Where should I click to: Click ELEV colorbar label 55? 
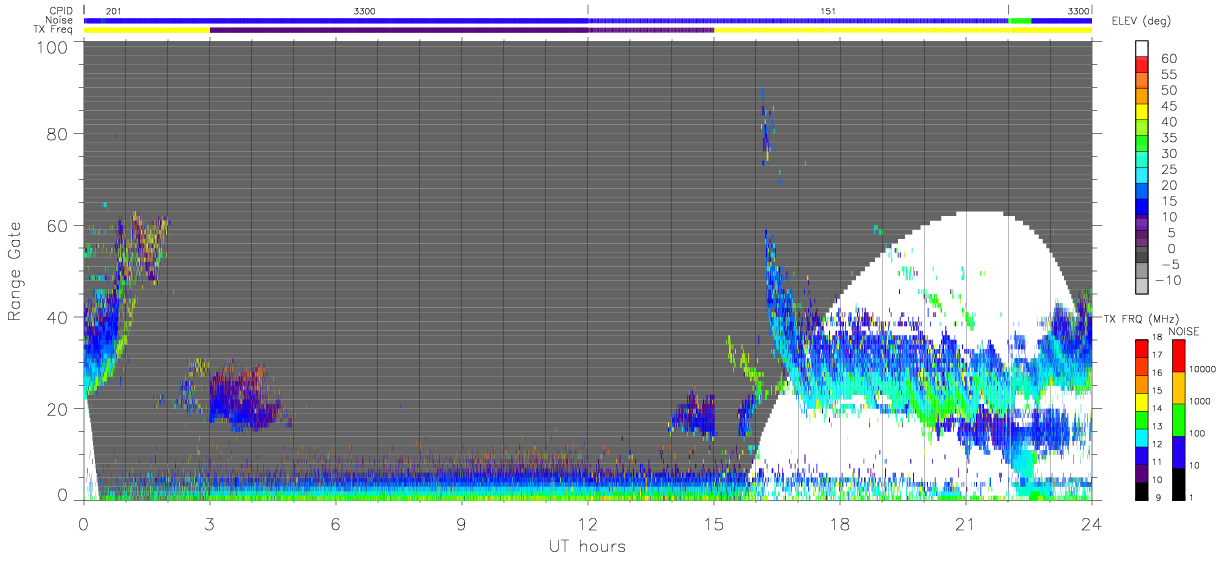coord(1170,75)
